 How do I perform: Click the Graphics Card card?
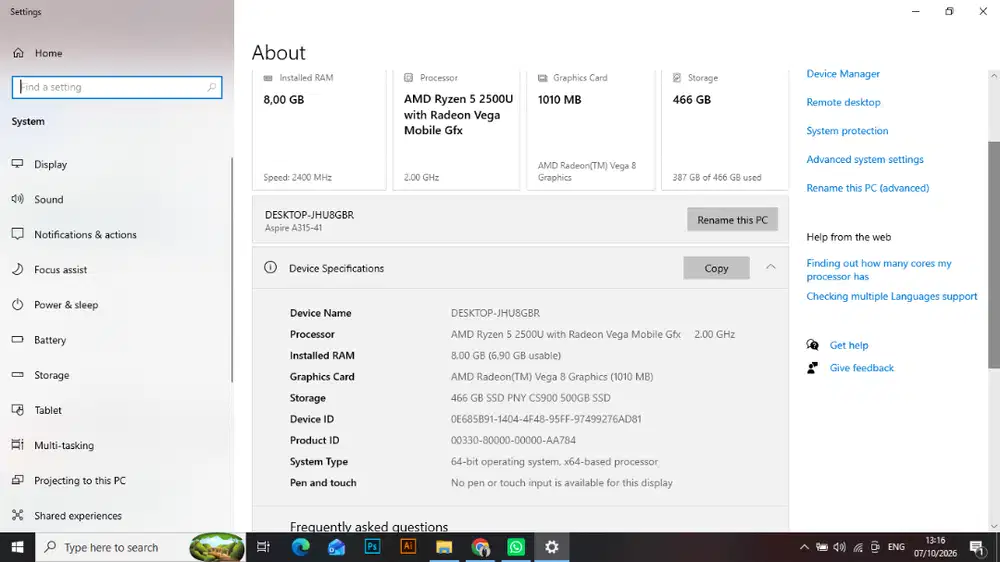point(591,130)
